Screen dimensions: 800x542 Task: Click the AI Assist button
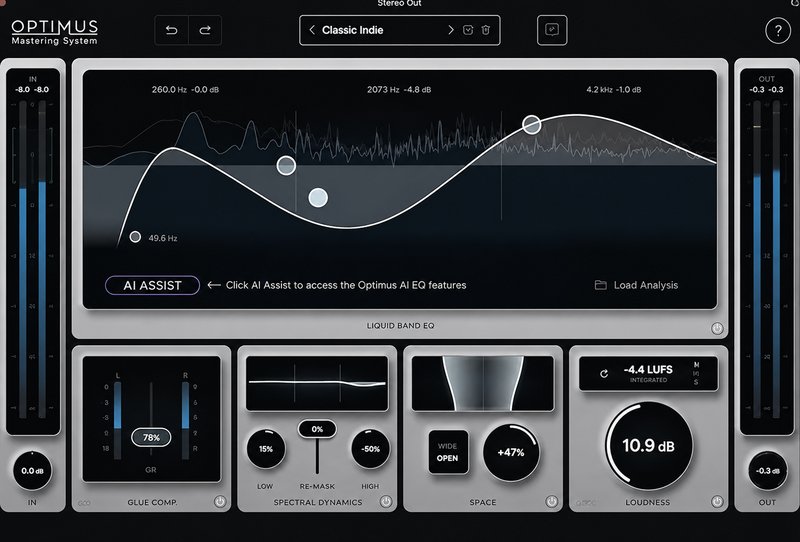(152, 285)
